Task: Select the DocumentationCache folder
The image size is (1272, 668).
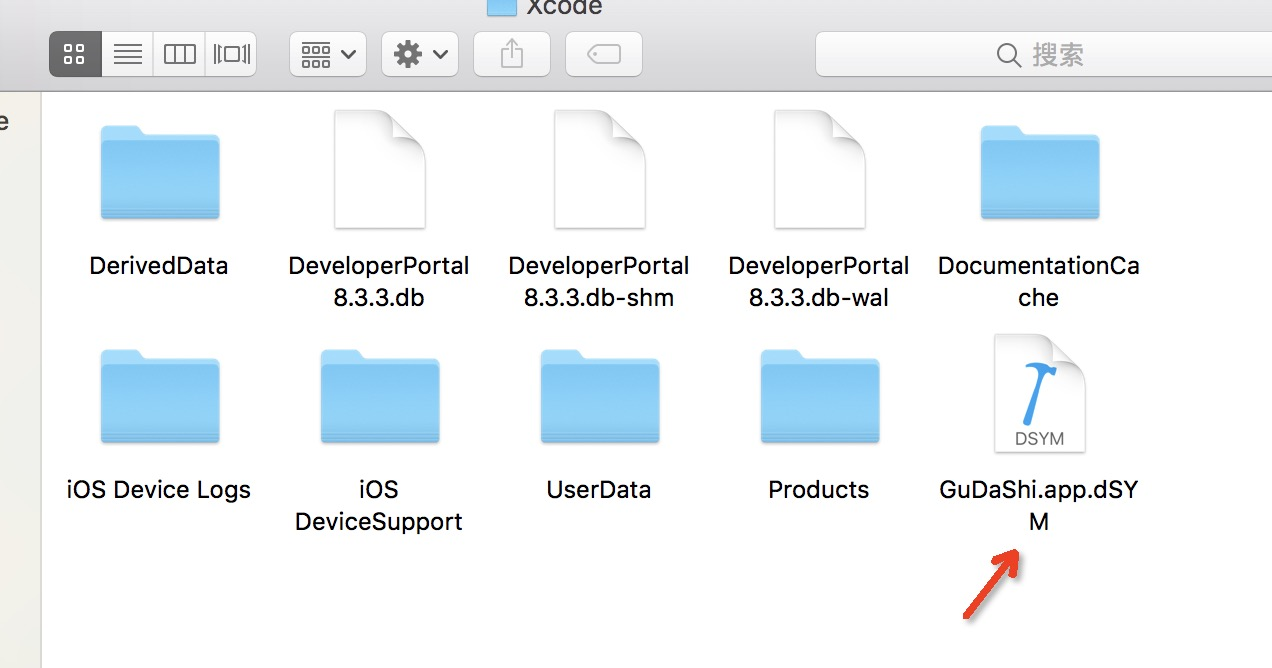Action: pyautogui.click(x=1039, y=173)
